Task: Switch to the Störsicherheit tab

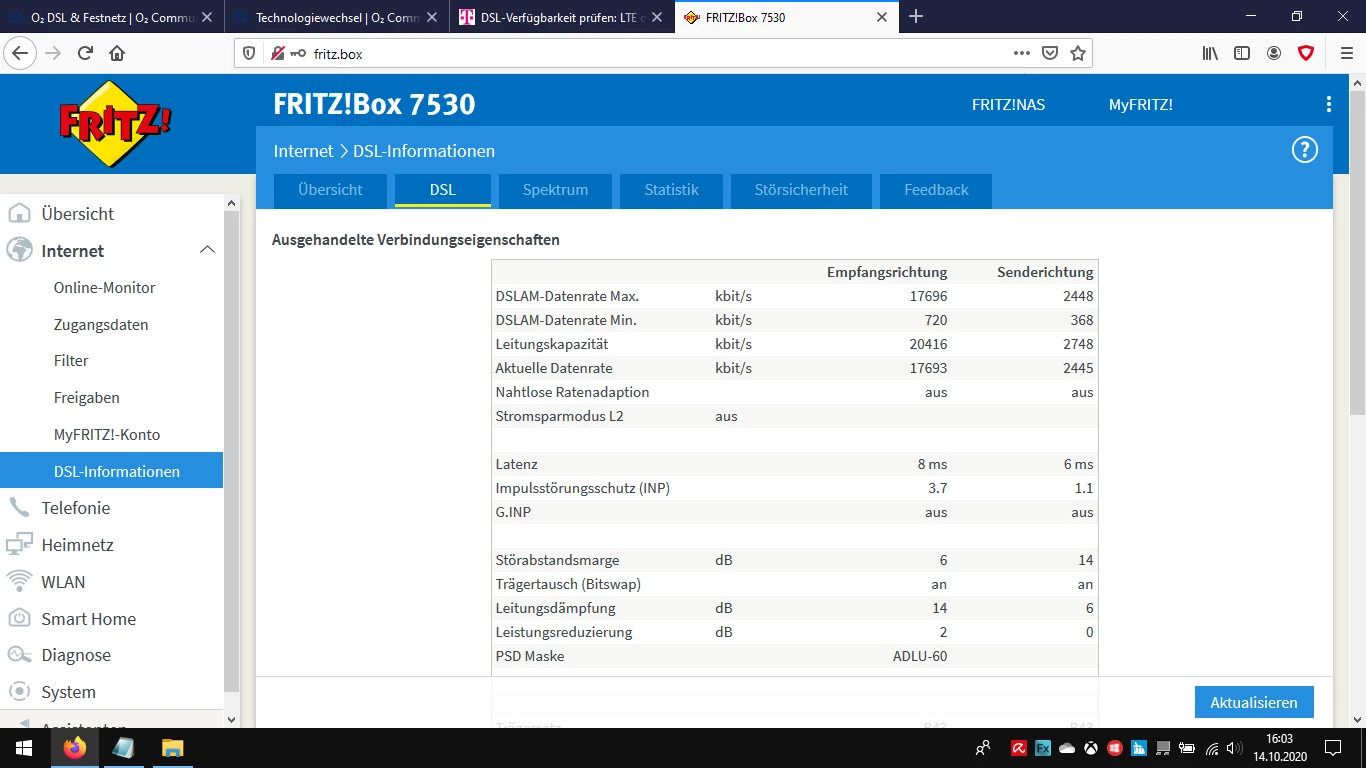Action: click(800, 190)
